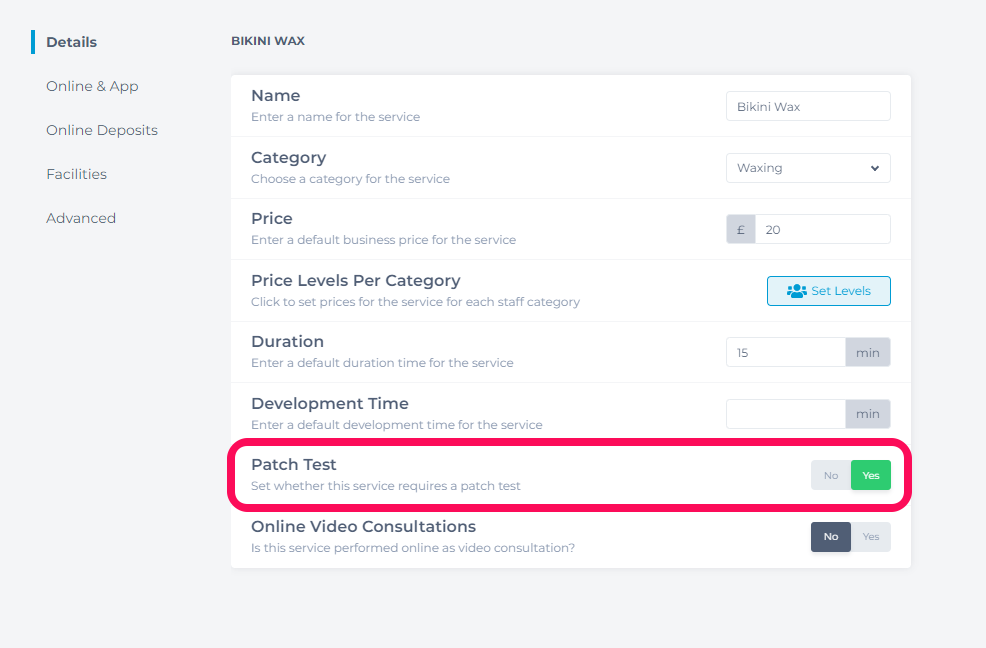
Task: Click the Duration field showing 15
Action: (x=786, y=352)
